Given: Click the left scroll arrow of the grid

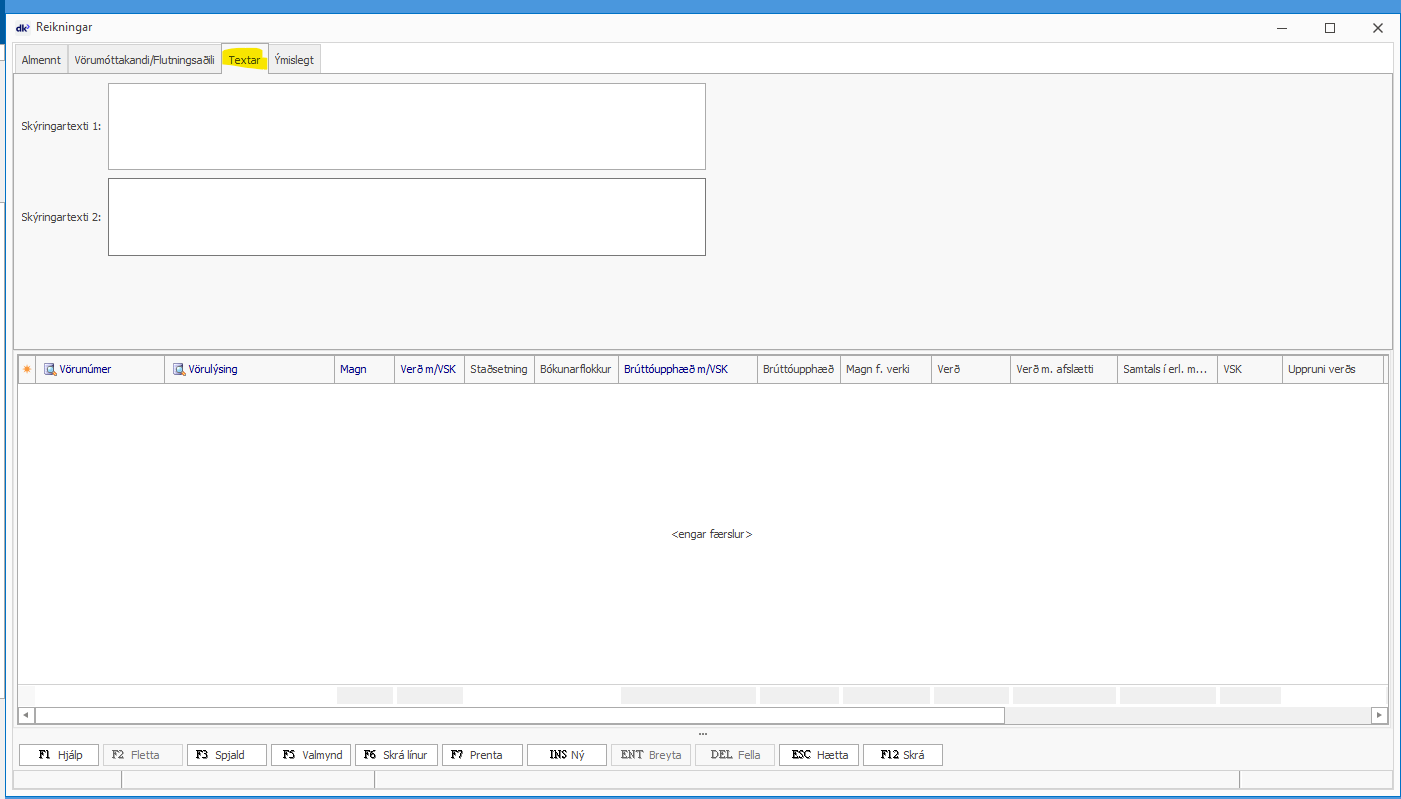Looking at the screenshot, I should coord(26,715).
